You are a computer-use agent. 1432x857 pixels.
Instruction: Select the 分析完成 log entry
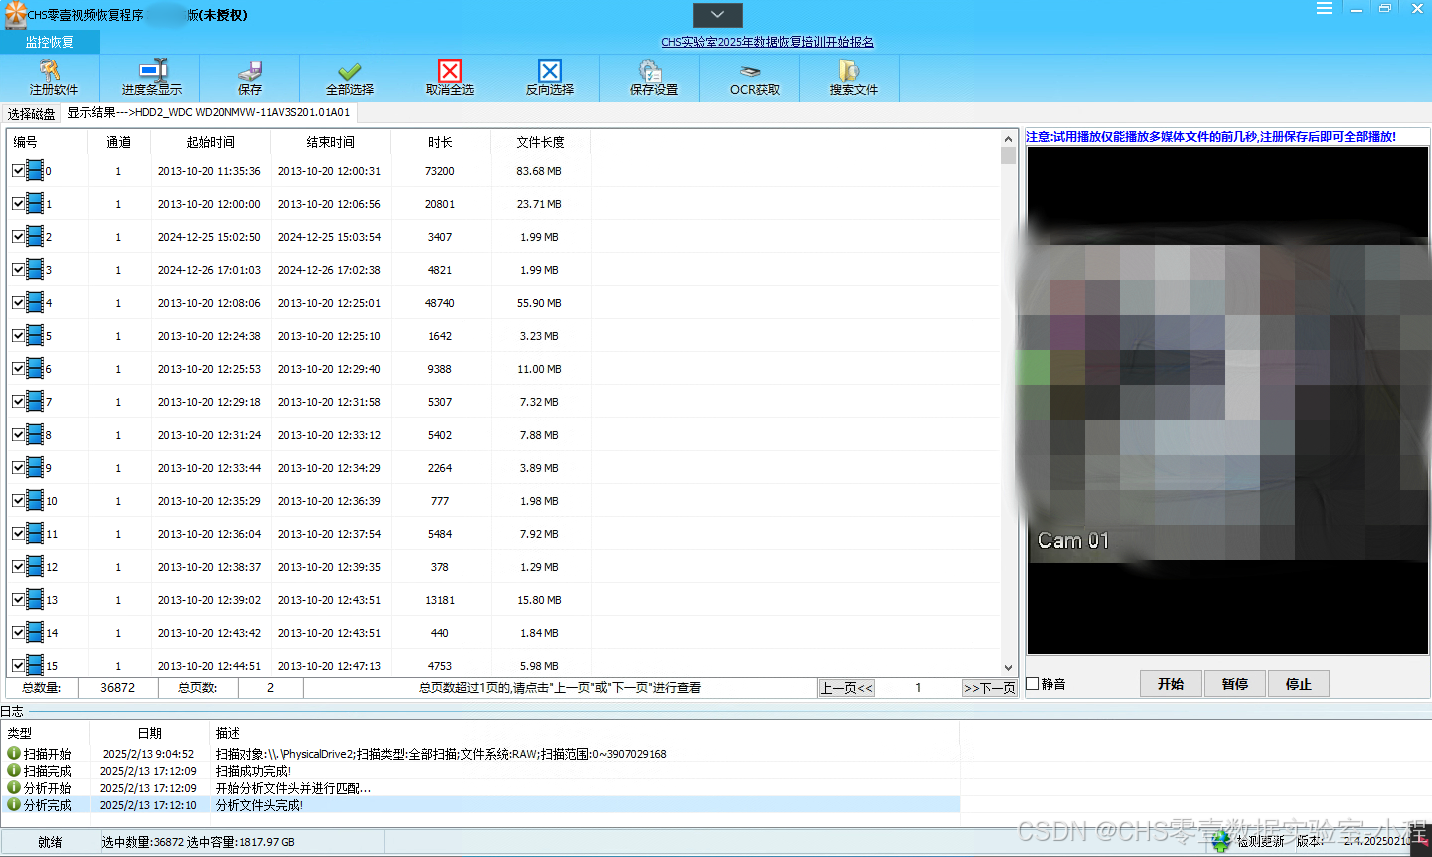[480, 805]
